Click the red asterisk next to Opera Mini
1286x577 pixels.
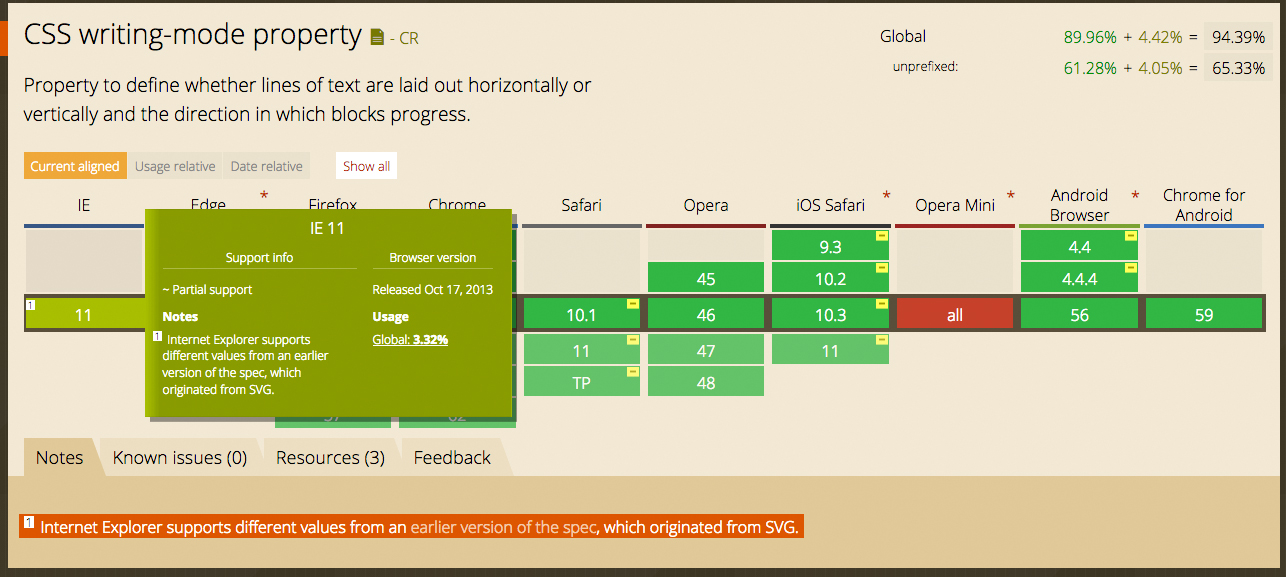pos(1011,195)
